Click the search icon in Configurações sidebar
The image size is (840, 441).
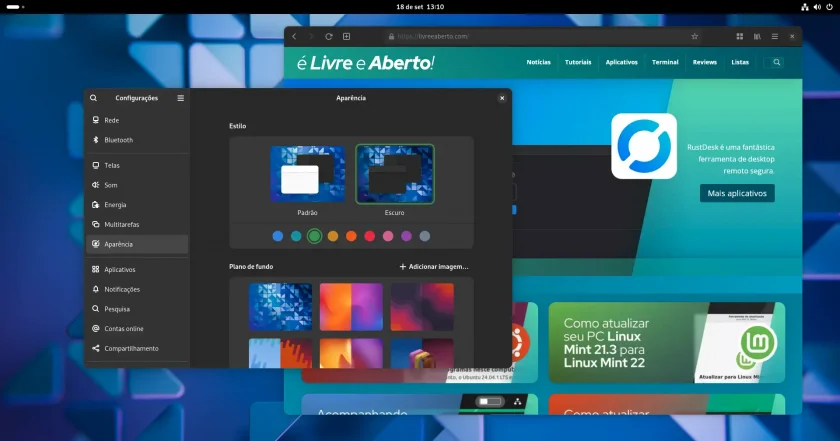(x=93, y=98)
